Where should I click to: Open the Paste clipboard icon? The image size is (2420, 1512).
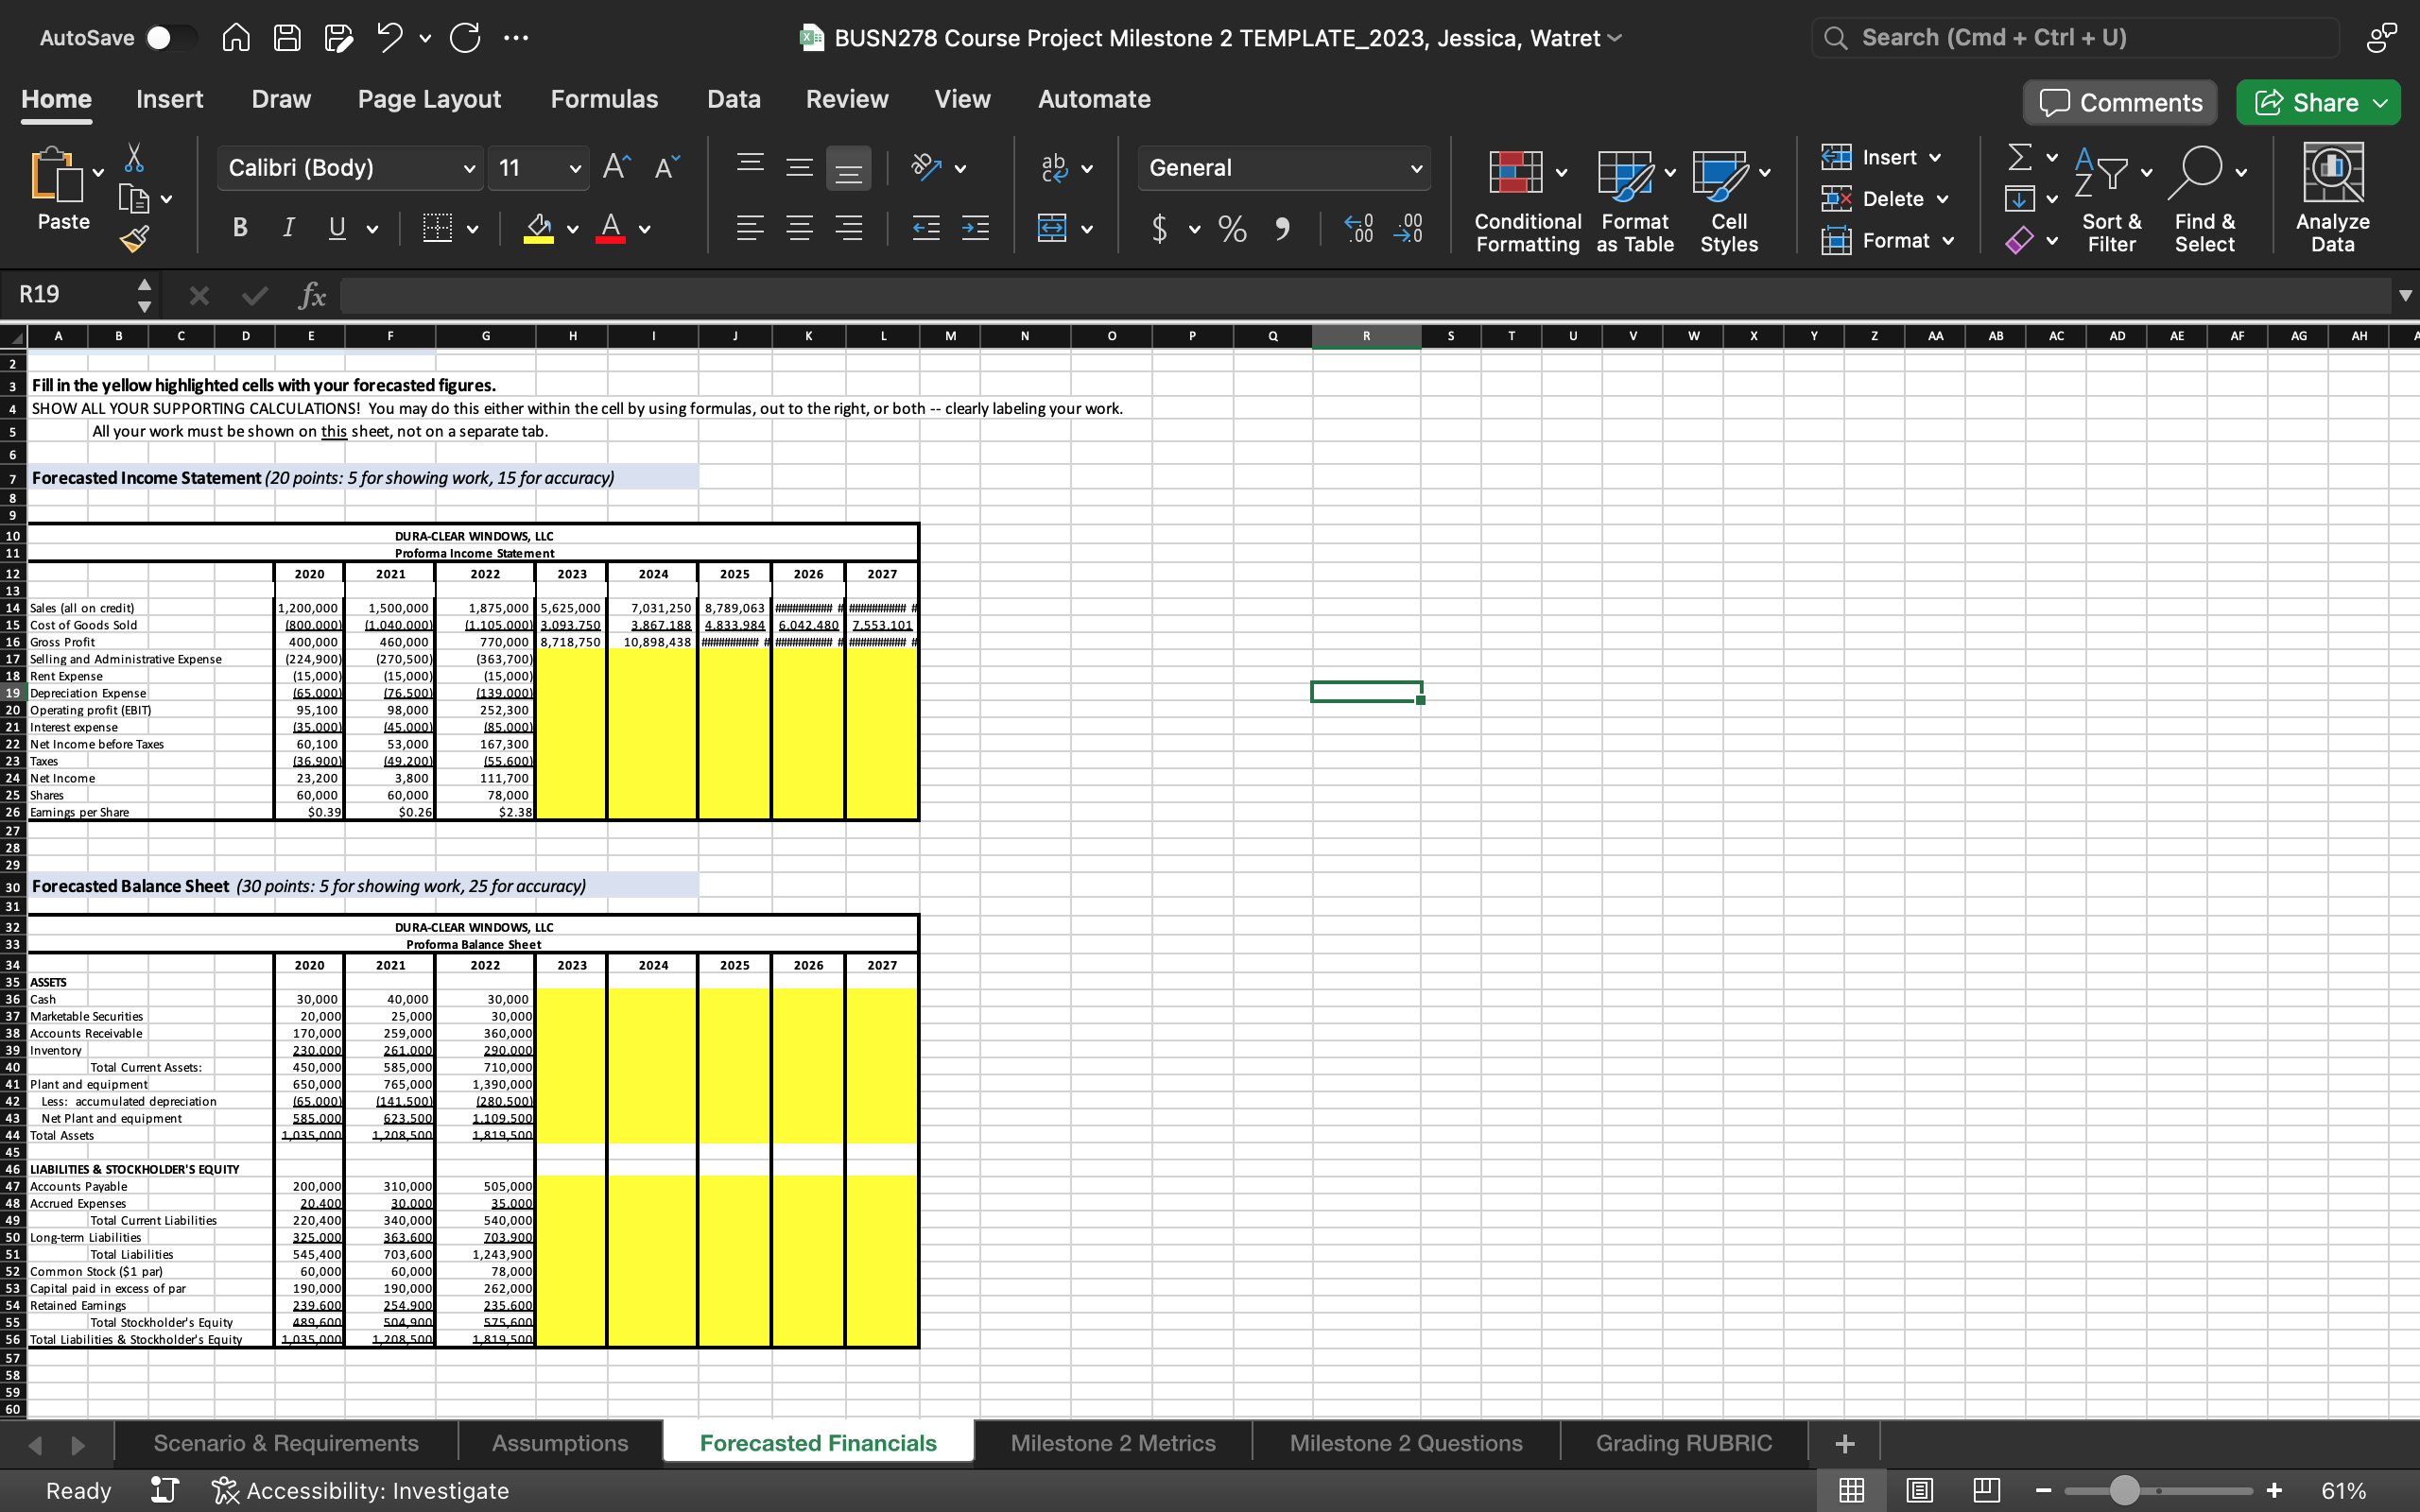point(56,175)
